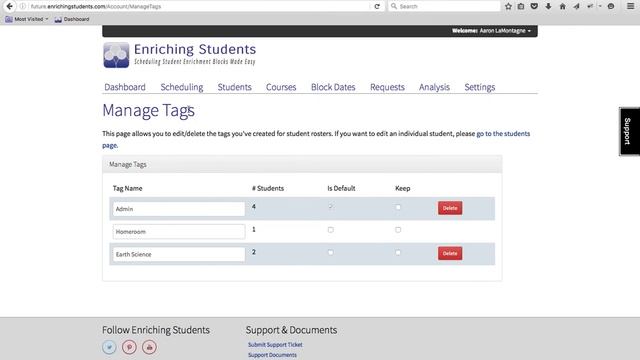Toggle Is Default checkbox for Earth Science
Image resolution: width=640 pixels, height=360 pixels.
(331, 253)
